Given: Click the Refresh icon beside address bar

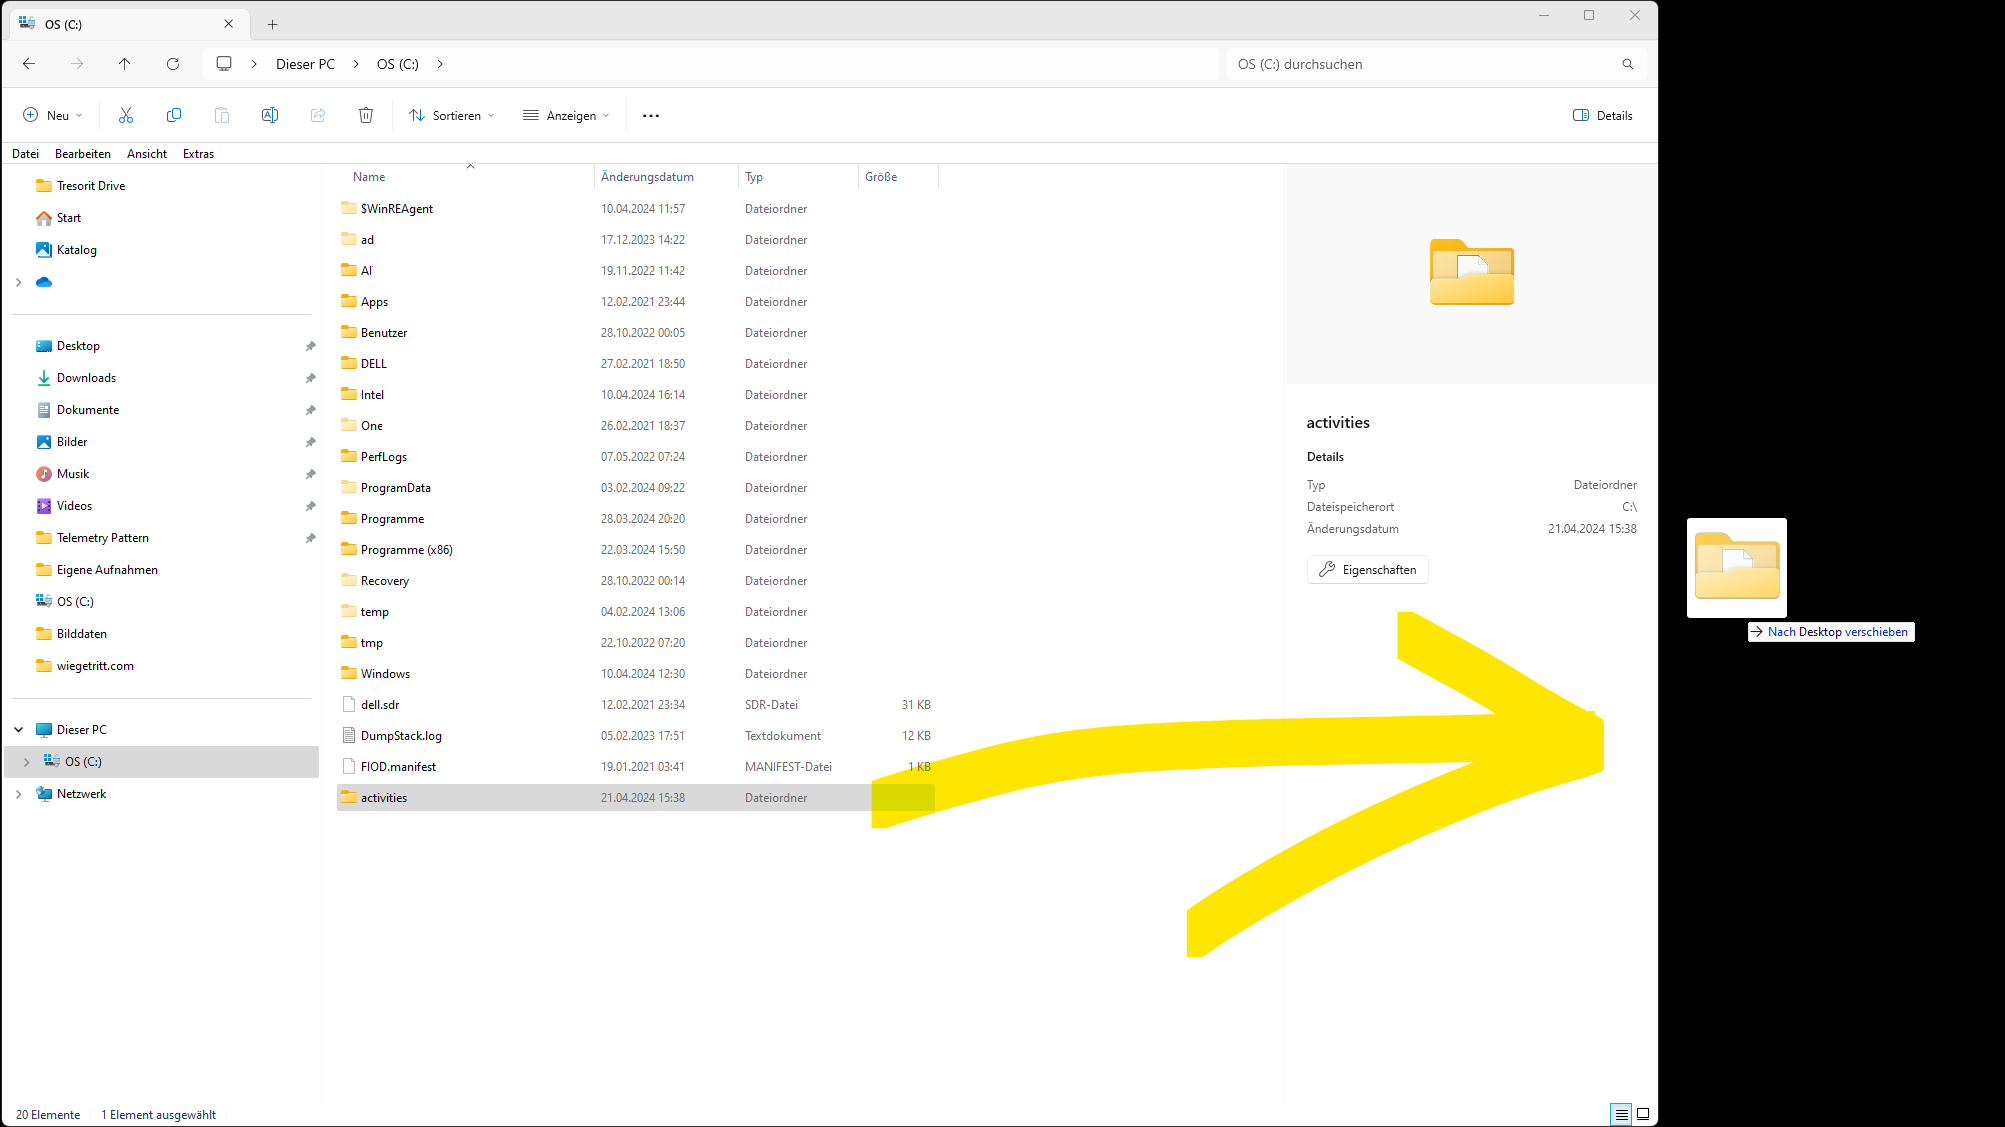Looking at the screenshot, I should pyautogui.click(x=173, y=64).
